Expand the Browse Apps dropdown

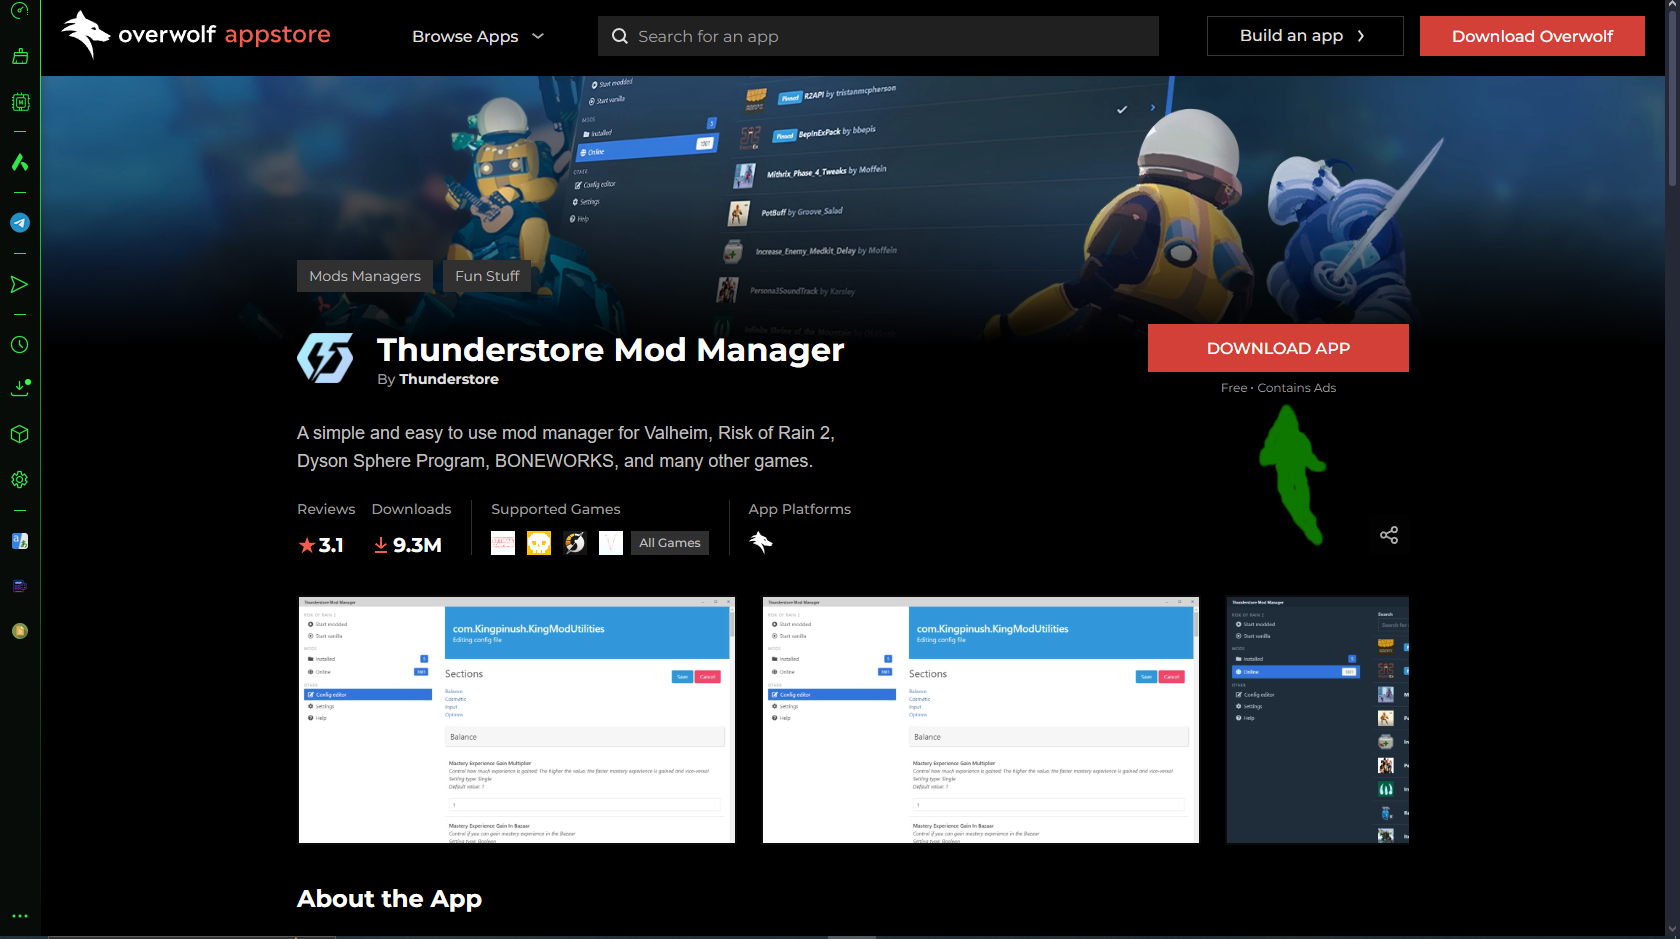click(478, 36)
